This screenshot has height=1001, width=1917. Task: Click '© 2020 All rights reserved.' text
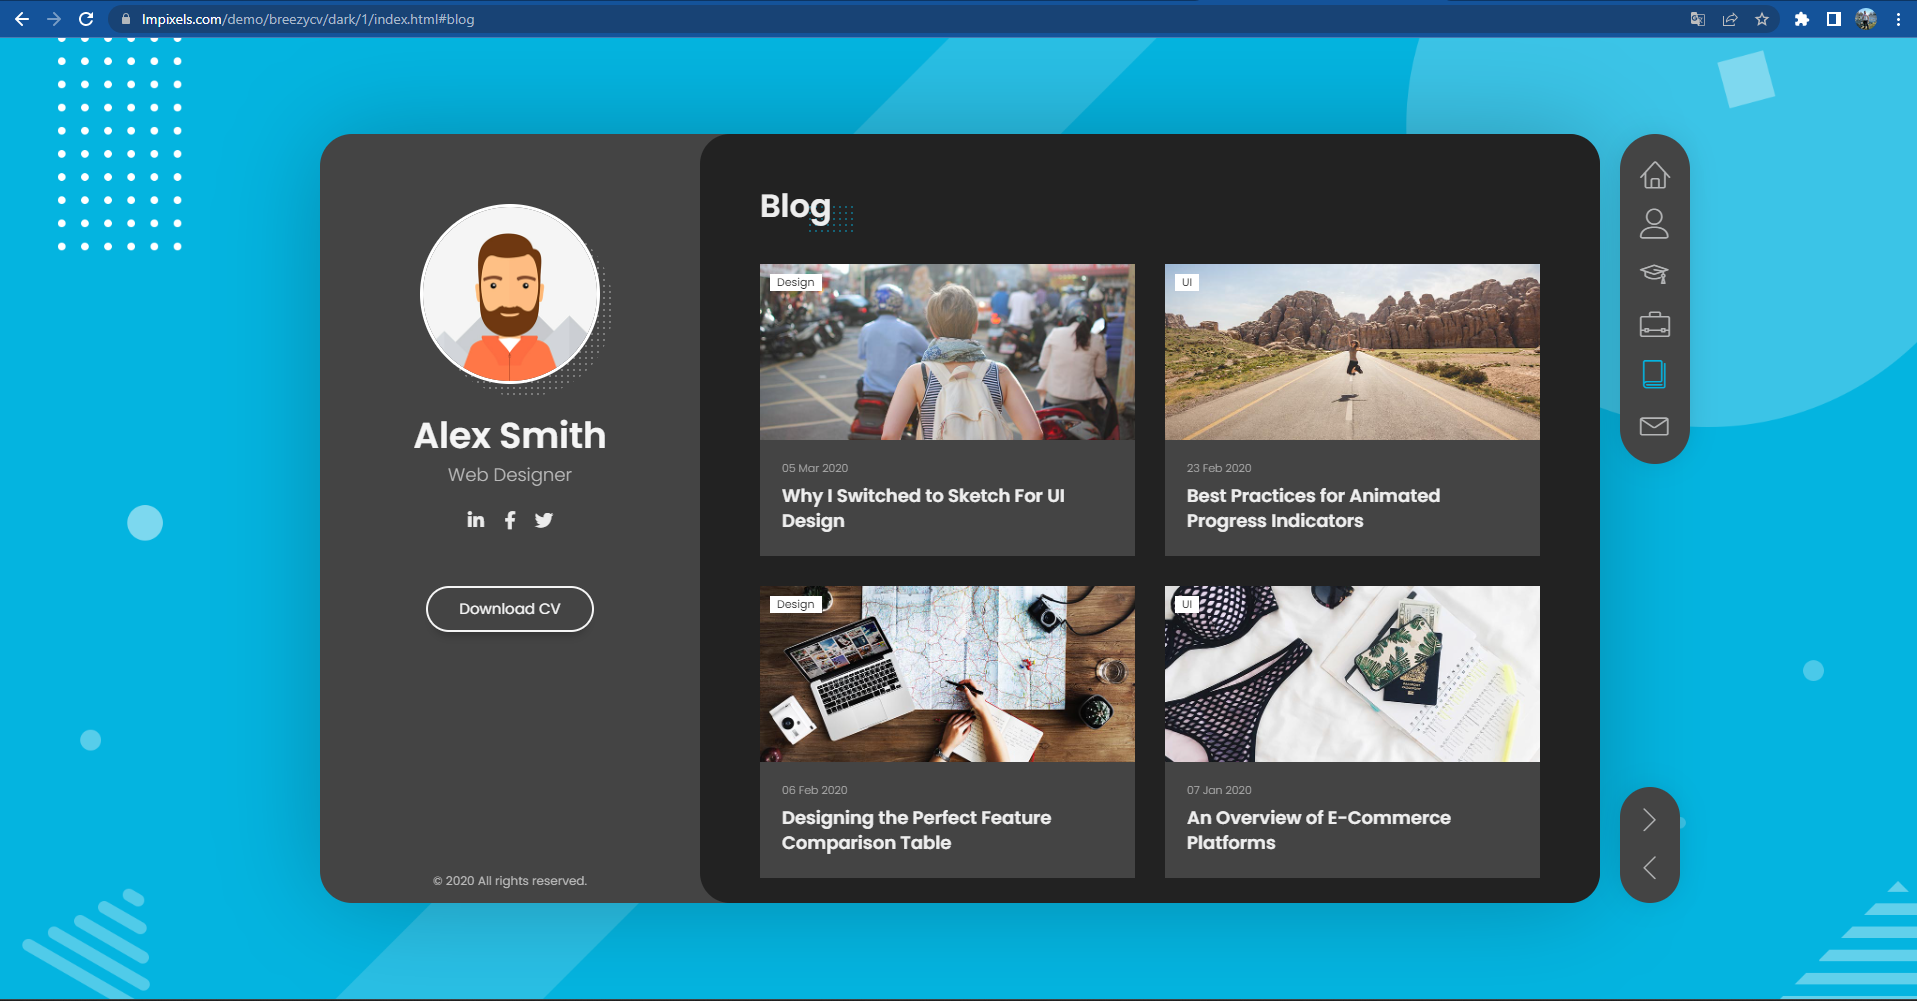(510, 881)
